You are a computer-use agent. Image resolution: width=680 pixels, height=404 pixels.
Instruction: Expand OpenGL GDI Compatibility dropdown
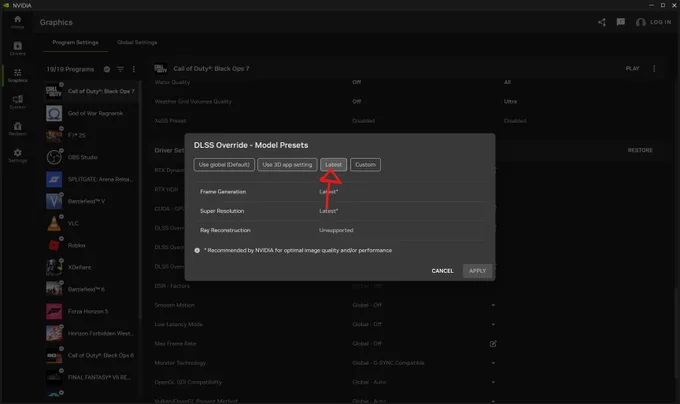[493, 382]
